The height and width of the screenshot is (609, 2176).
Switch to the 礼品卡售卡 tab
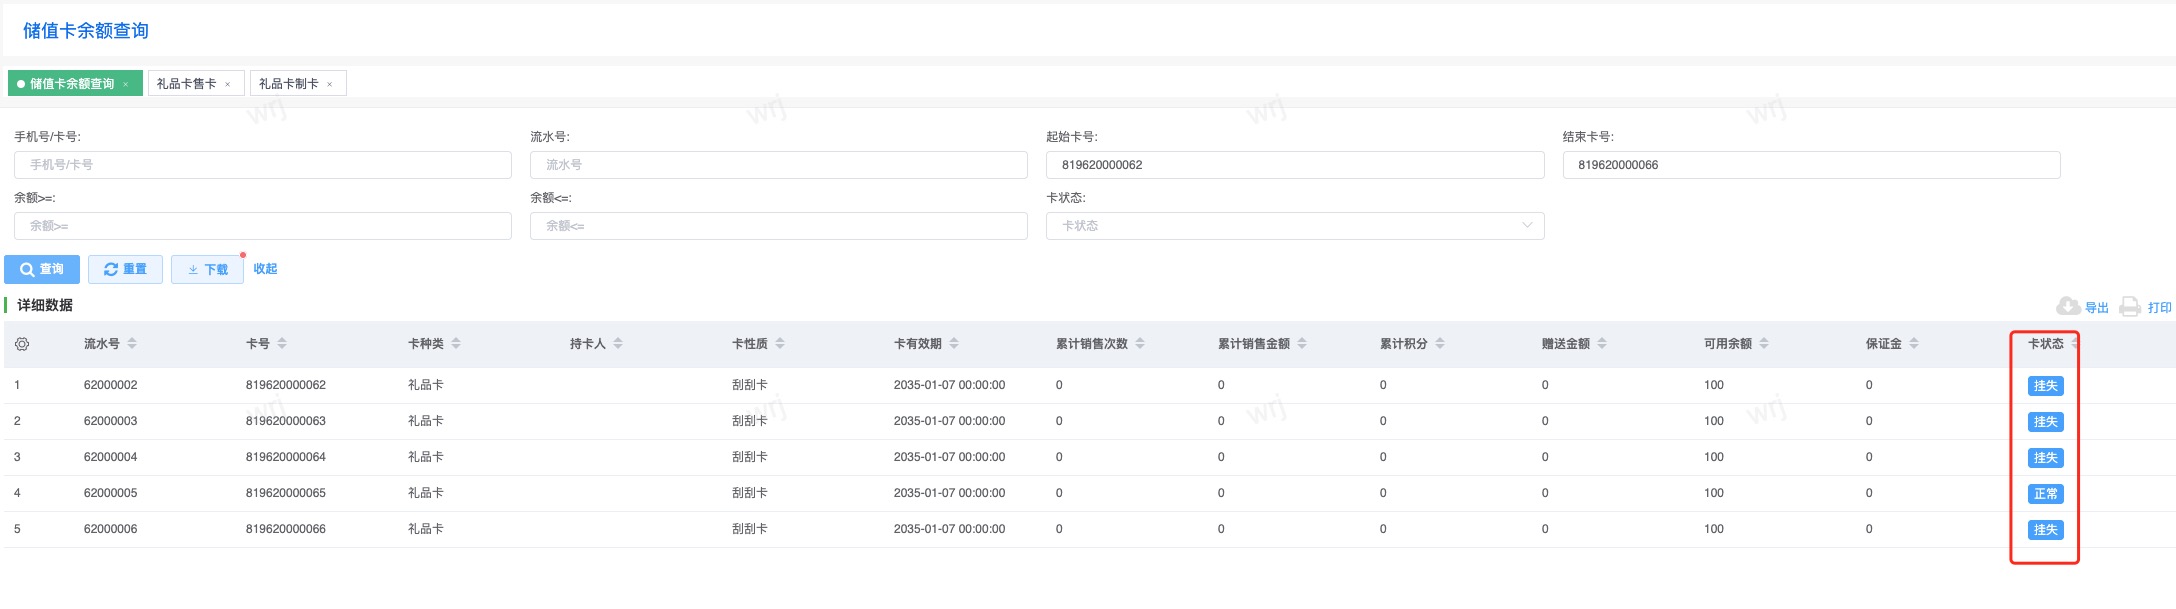187,84
